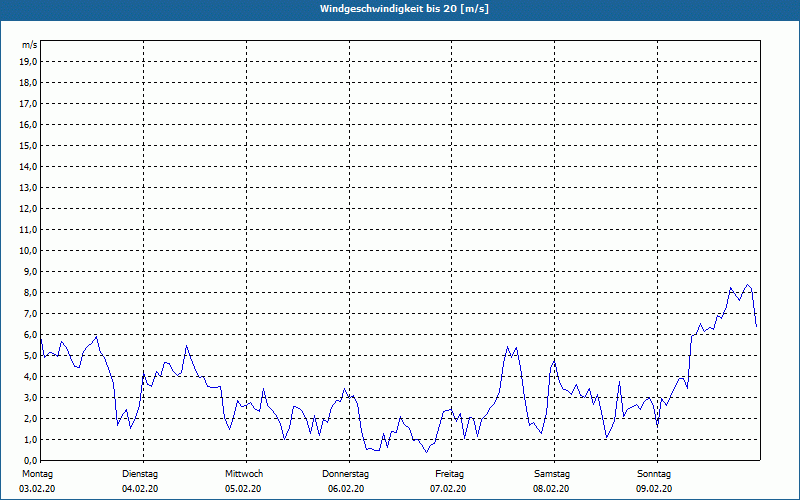Select the '15,0' y-axis value

tap(28, 145)
